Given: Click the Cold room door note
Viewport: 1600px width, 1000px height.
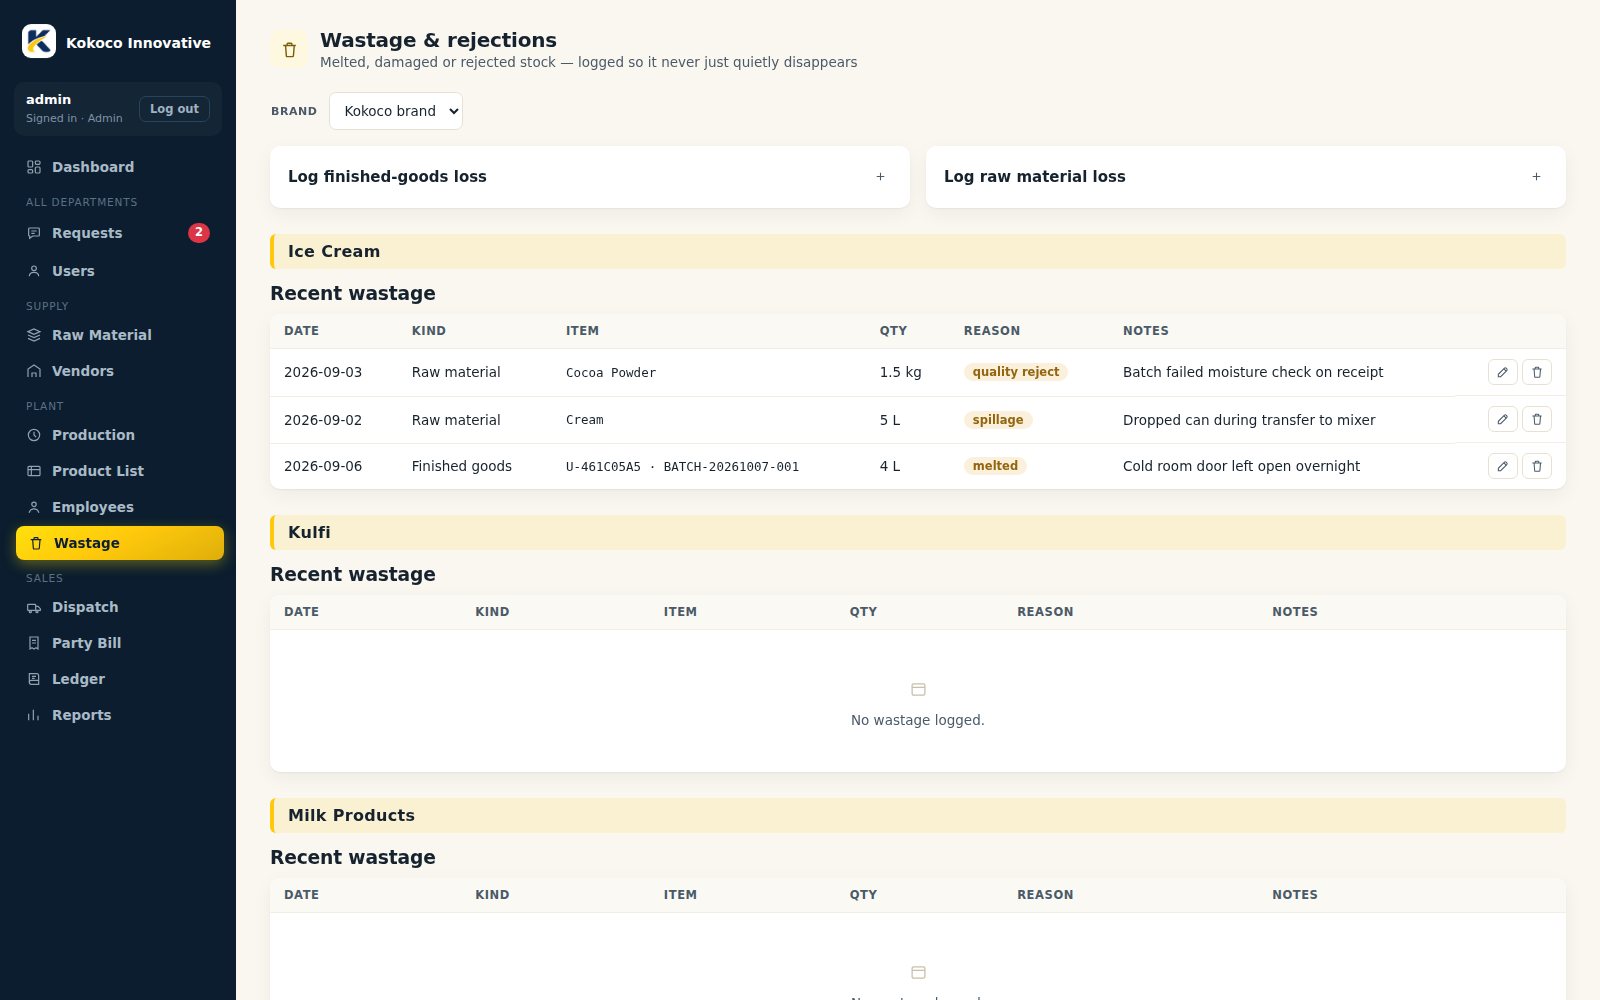Looking at the screenshot, I should tap(1241, 466).
